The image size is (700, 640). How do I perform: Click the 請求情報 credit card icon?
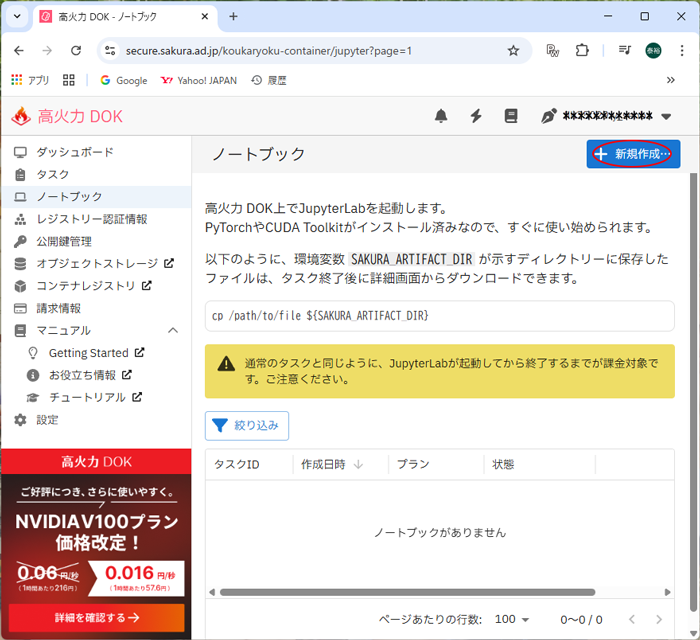20,308
